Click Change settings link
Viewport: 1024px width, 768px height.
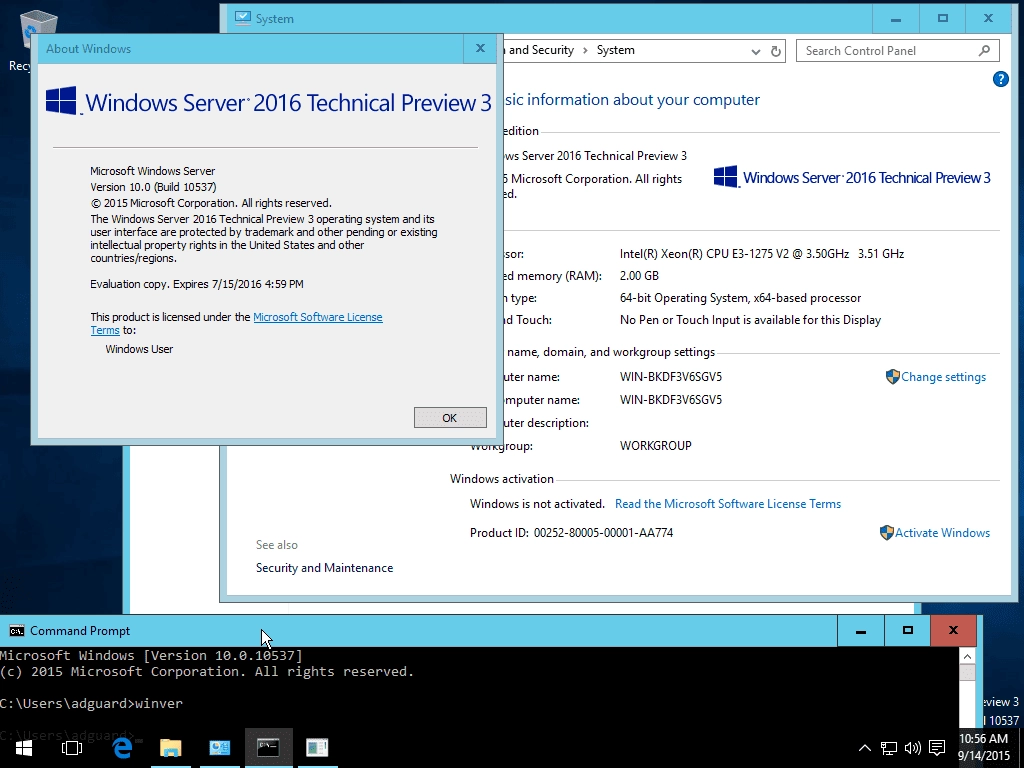coord(943,377)
